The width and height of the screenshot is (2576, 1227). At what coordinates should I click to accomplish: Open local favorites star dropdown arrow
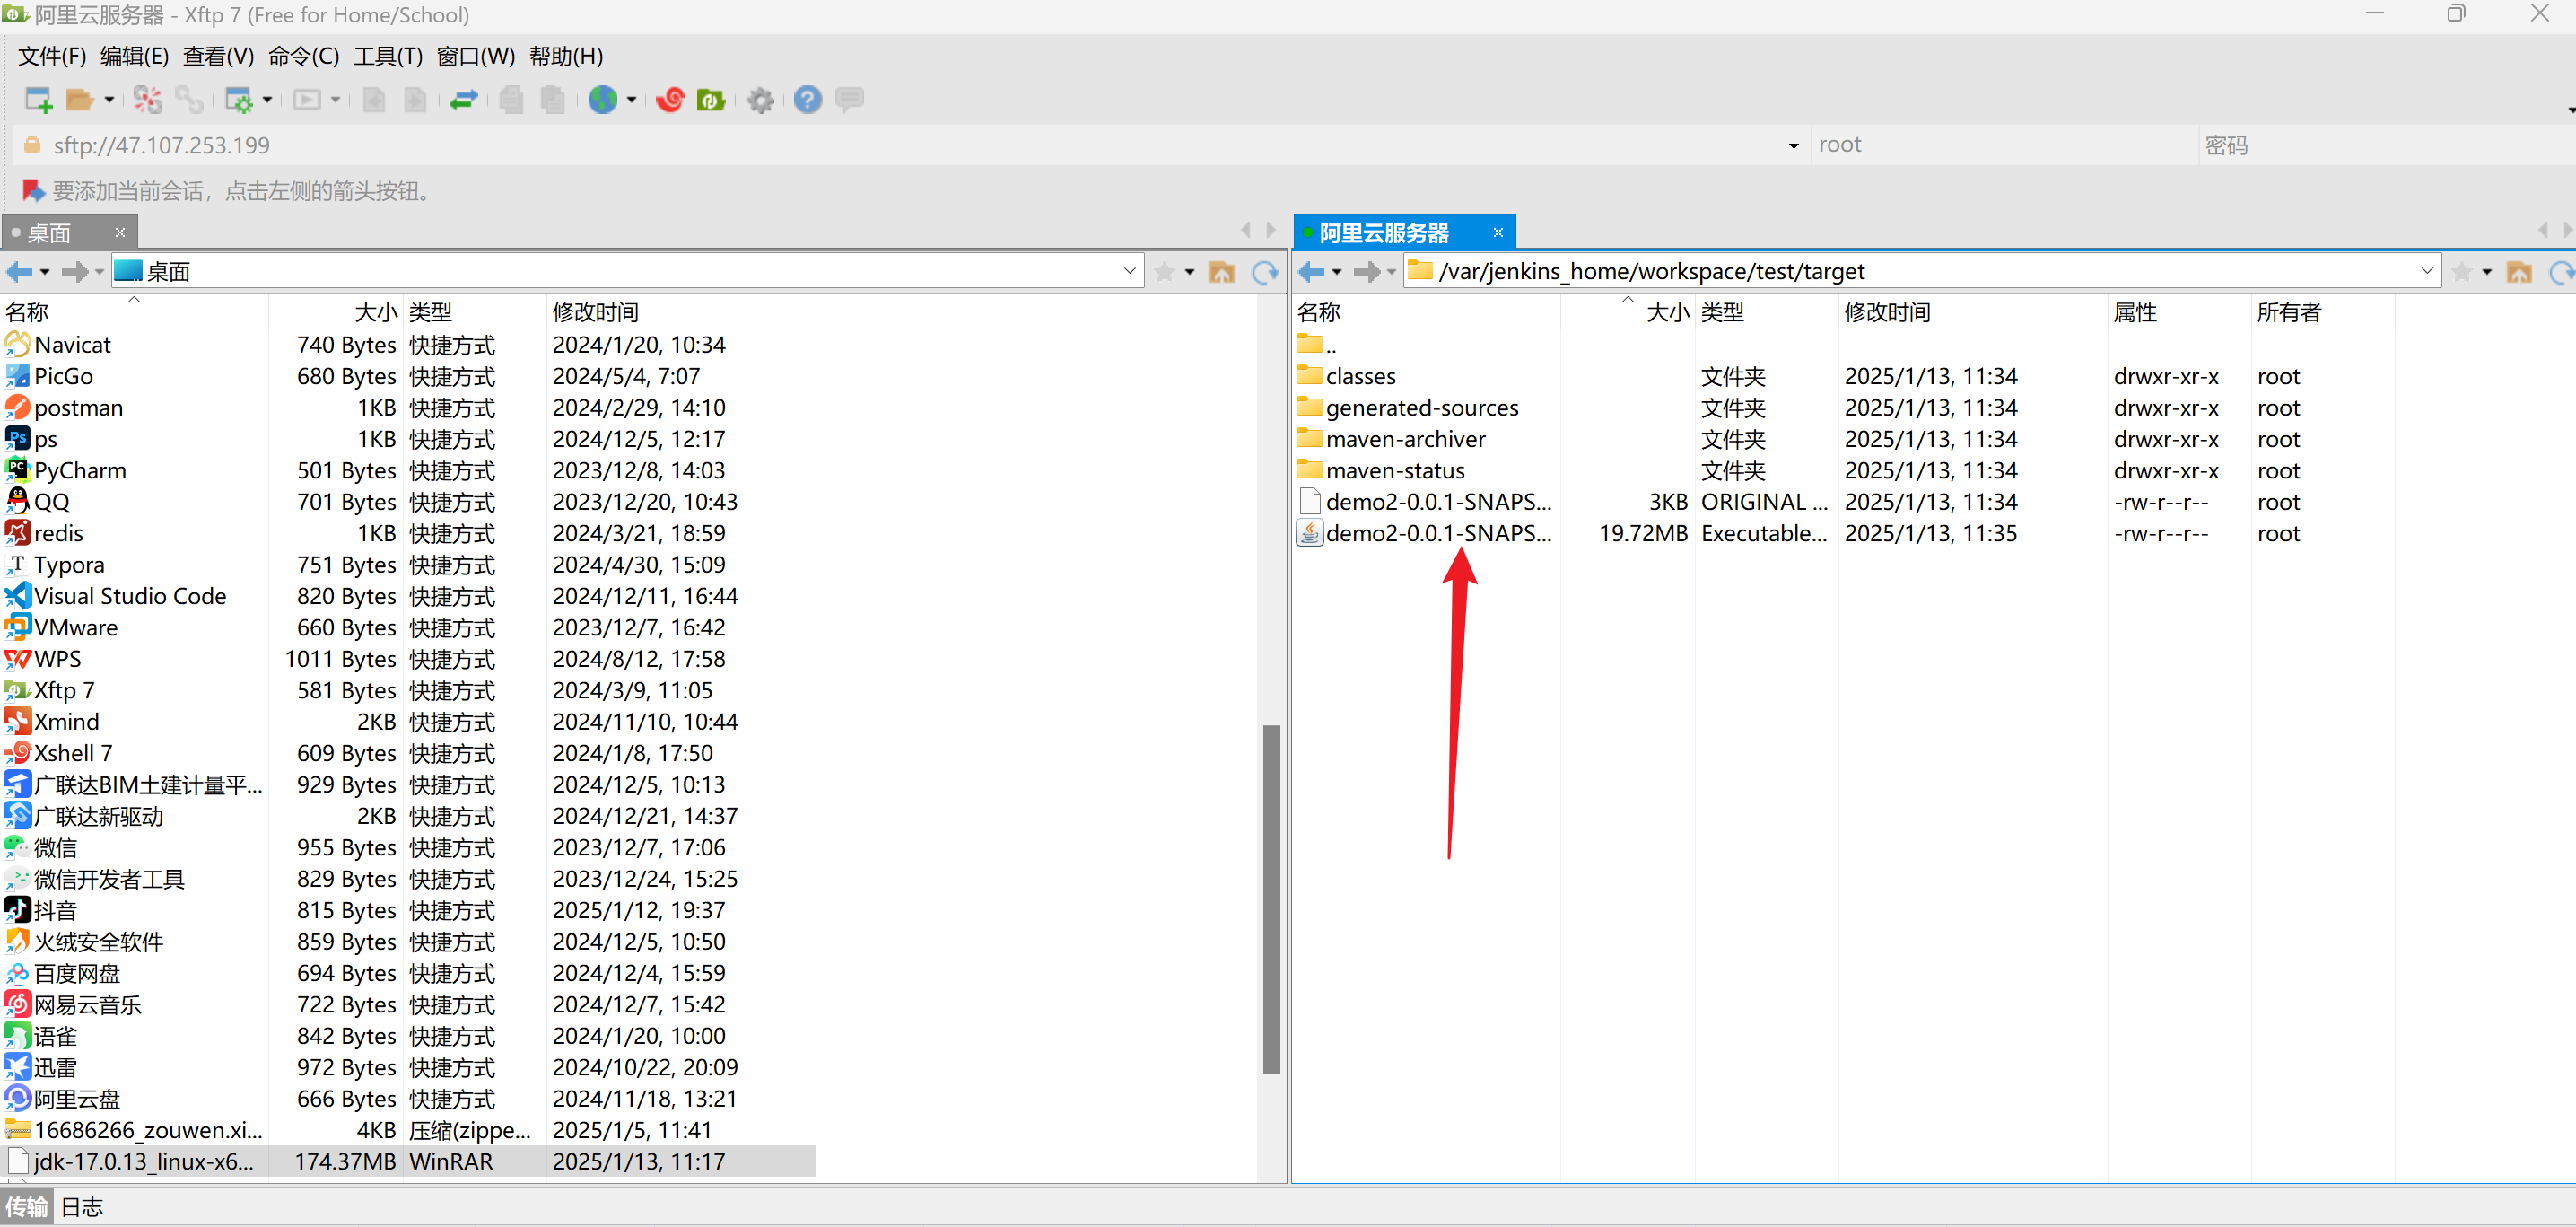point(1190,272)
